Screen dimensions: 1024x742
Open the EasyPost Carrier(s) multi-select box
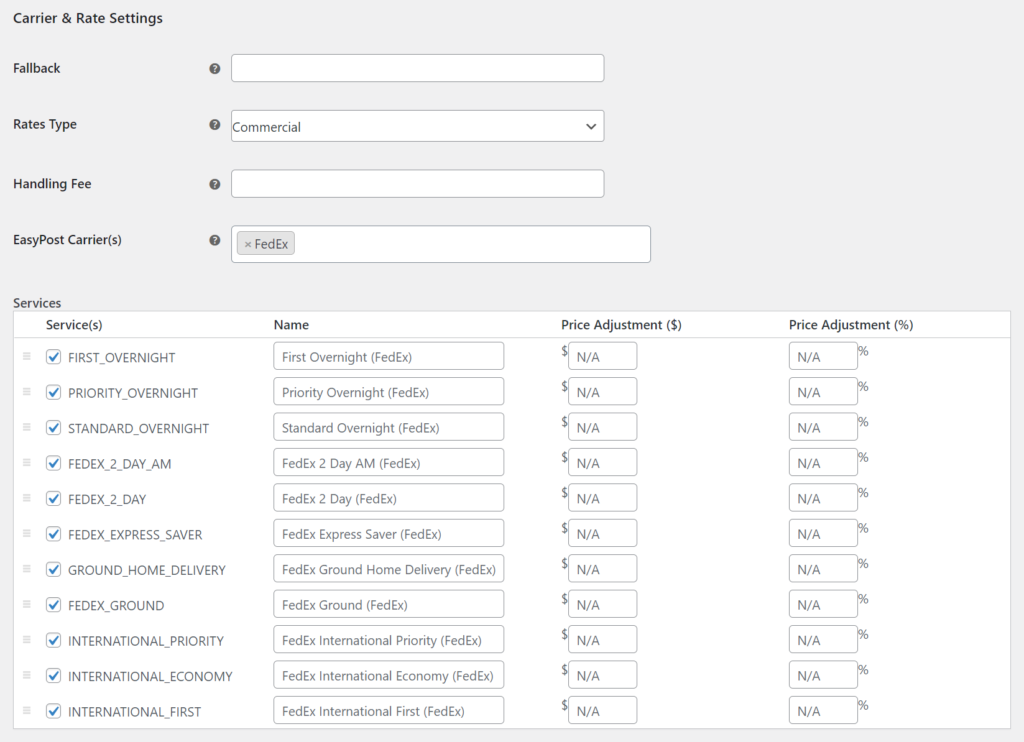pyautogui.click(x=470, y=244)
